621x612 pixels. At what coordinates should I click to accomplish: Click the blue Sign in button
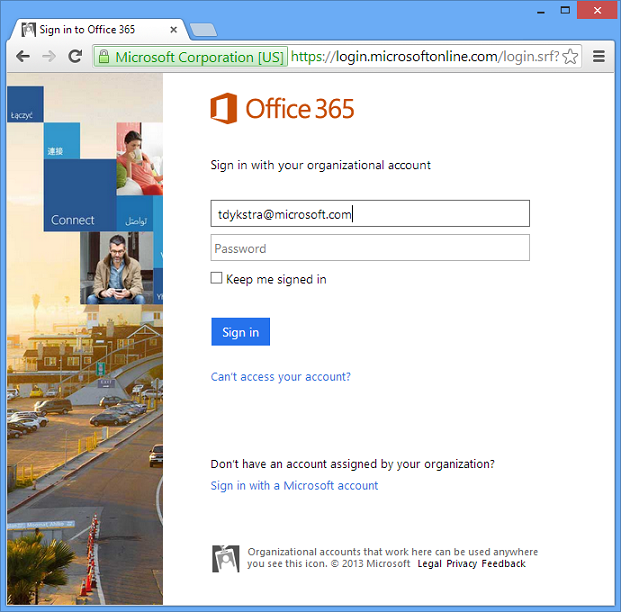[x=240, y=332]
